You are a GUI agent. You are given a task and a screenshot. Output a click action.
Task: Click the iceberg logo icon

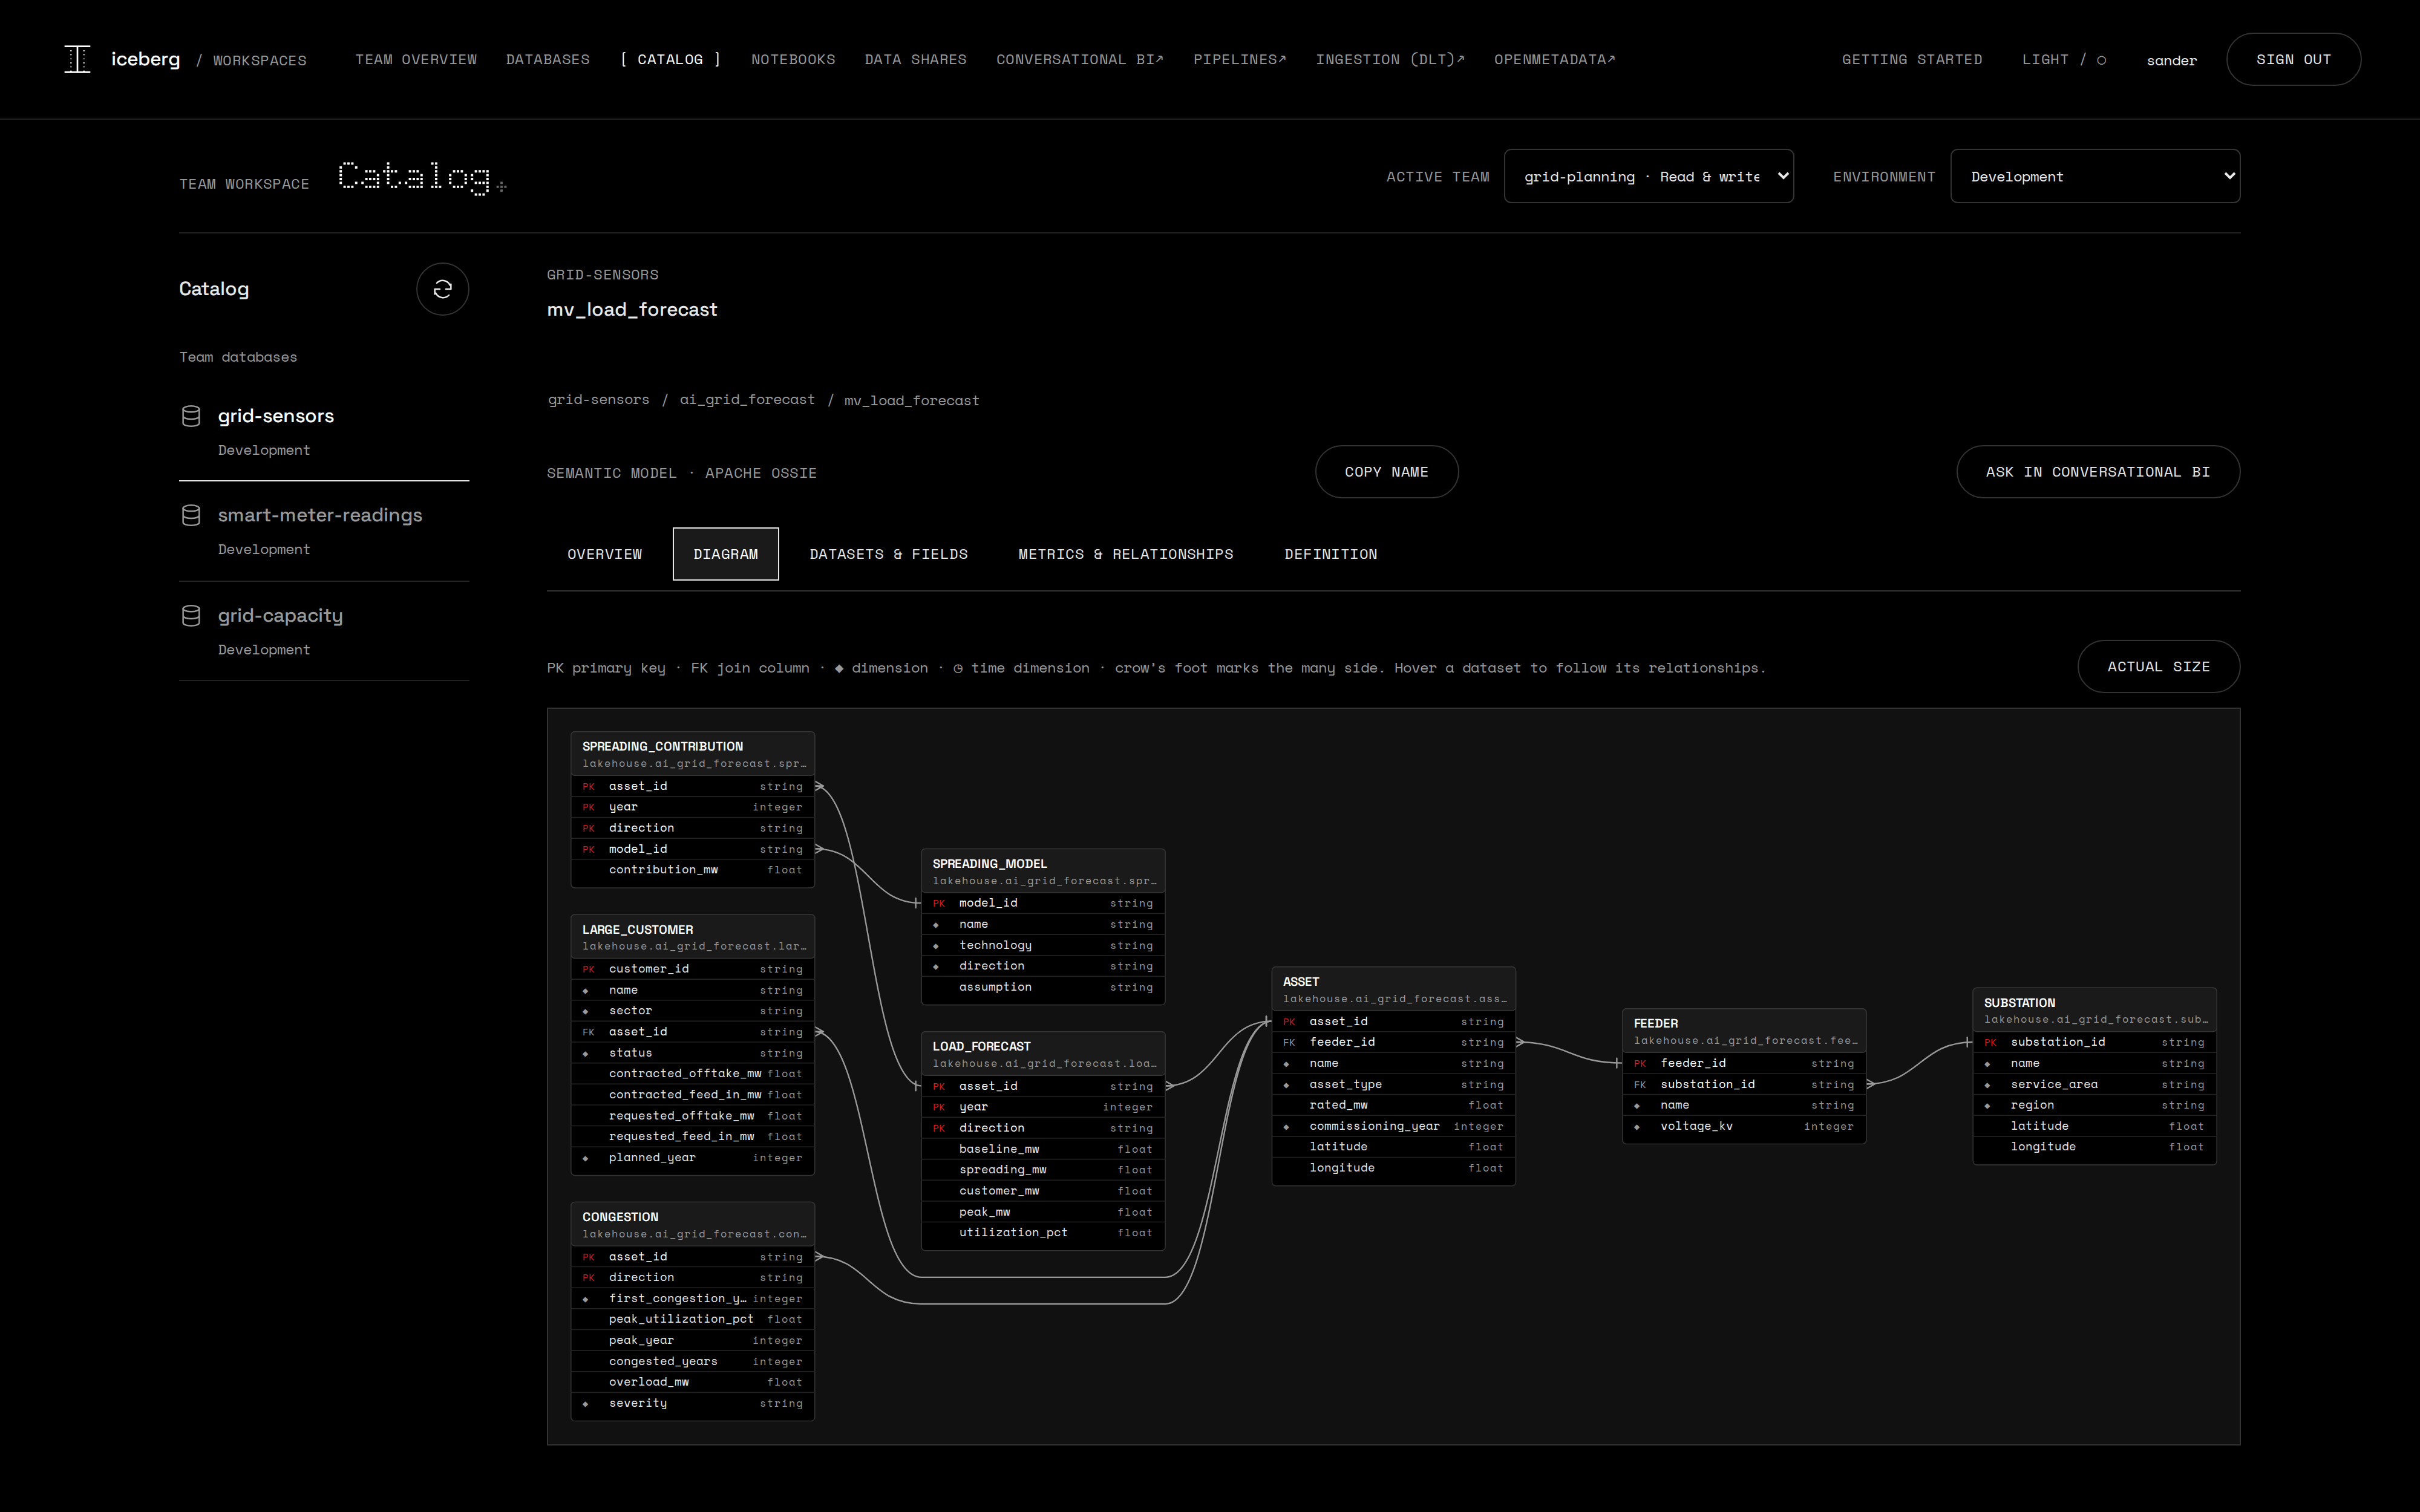point(77,59)
